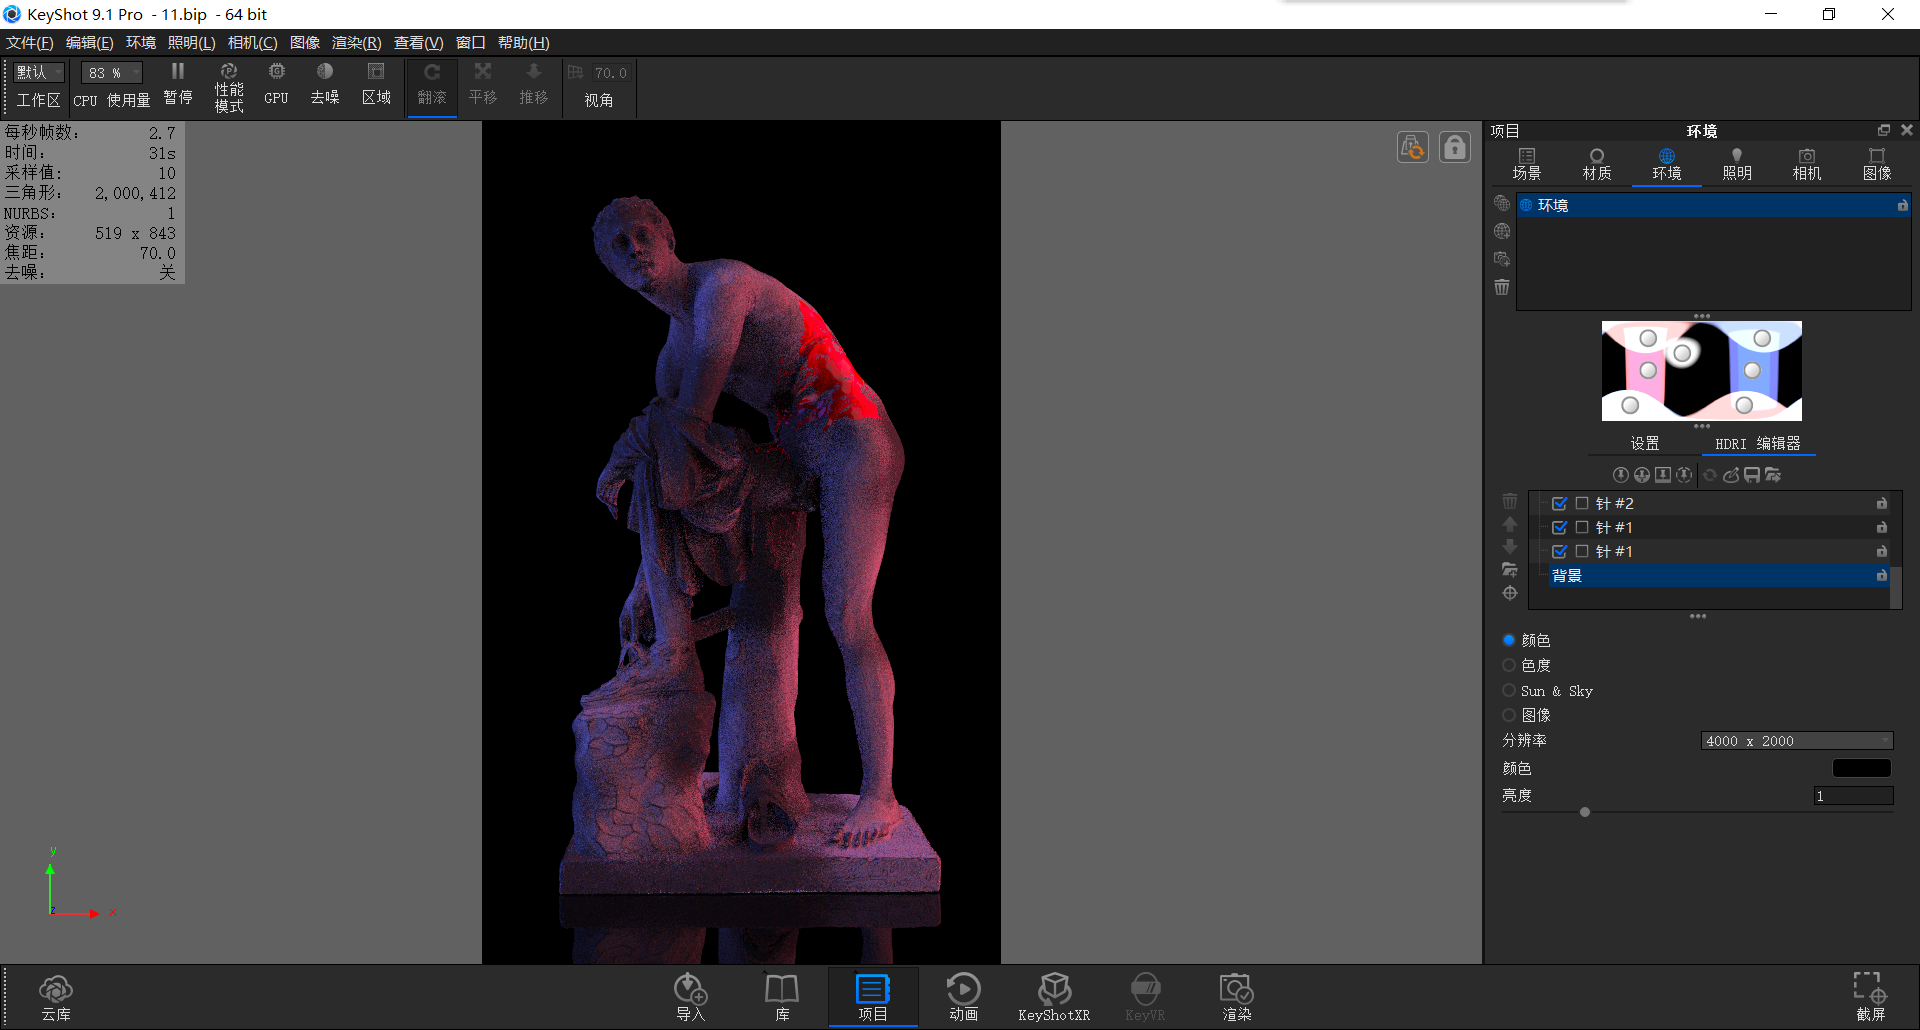
Task: Click the black 颜色 color swatch
Action: [1860, 768]
